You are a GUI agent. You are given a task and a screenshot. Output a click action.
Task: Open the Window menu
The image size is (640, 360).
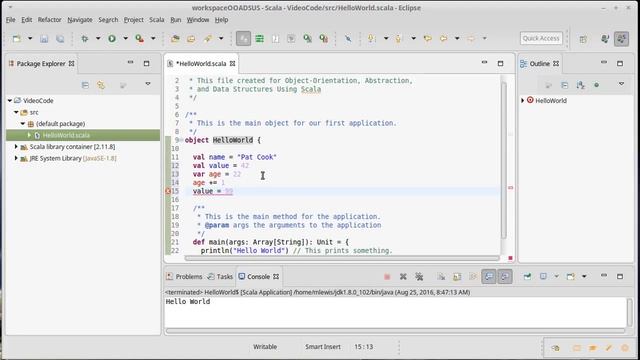pos(198,20)
